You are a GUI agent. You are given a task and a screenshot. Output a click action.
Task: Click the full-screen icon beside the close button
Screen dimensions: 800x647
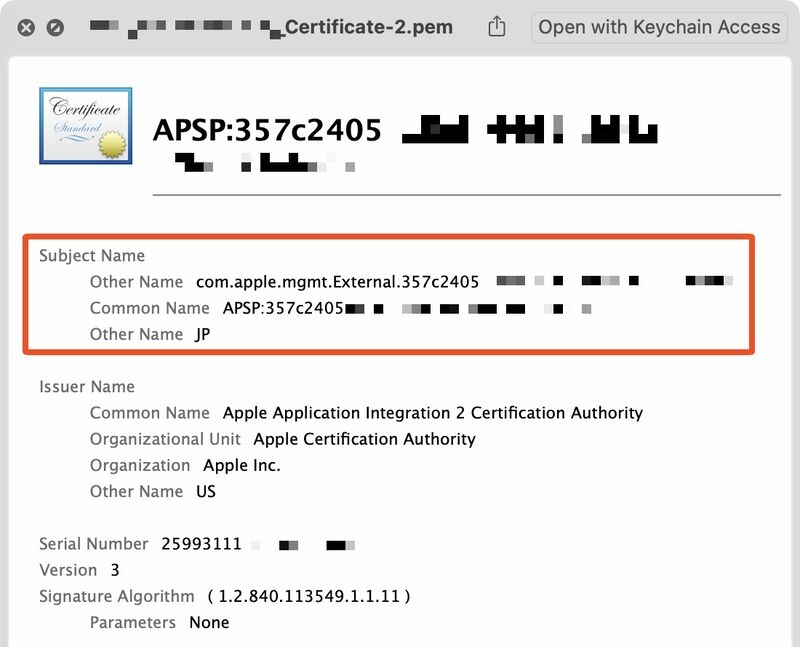pyautogui.click(x=55, y=28)
